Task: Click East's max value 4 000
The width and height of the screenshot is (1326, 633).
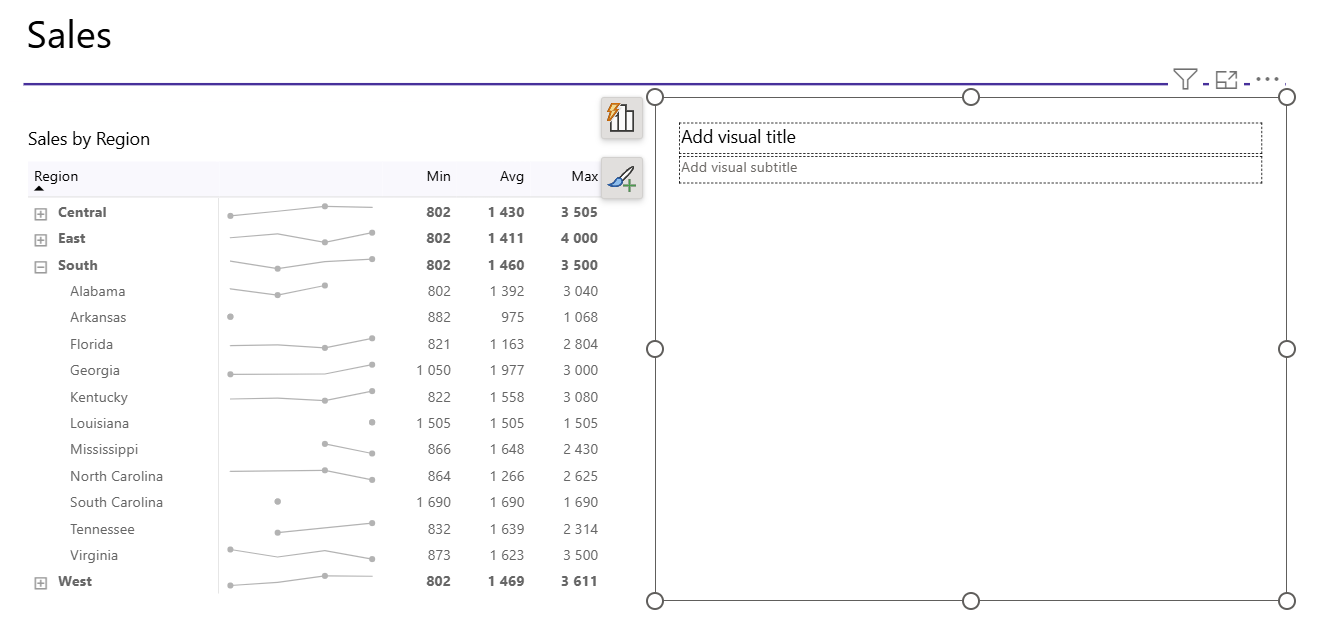Action: pos(579,238)
